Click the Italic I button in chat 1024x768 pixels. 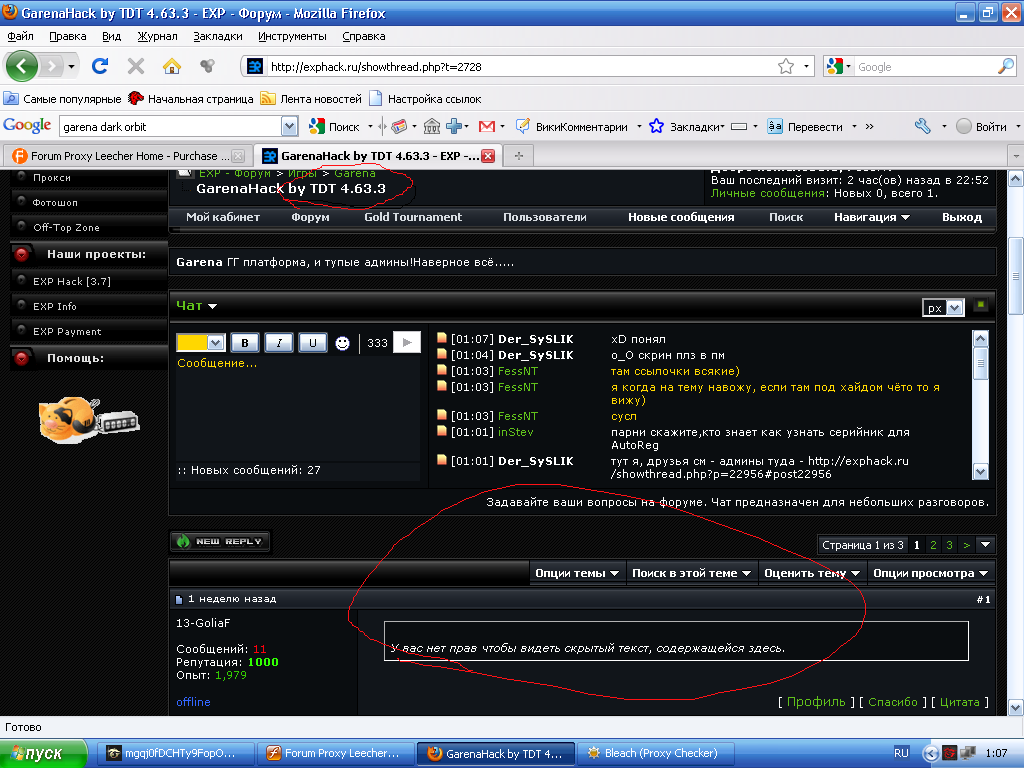click(279, 343)
